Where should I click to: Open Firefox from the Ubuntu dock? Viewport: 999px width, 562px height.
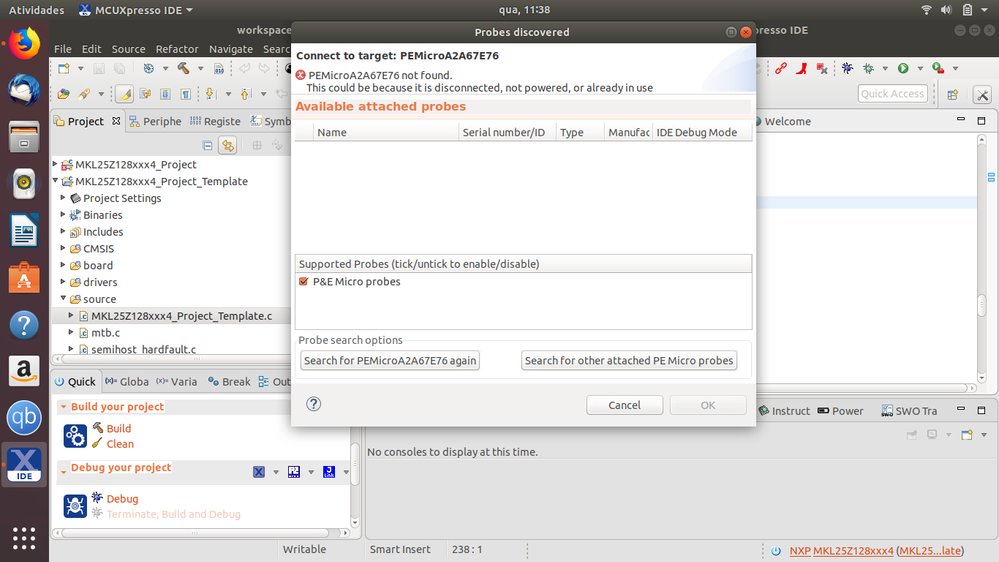pyautogui.click(x=24, y=43)
